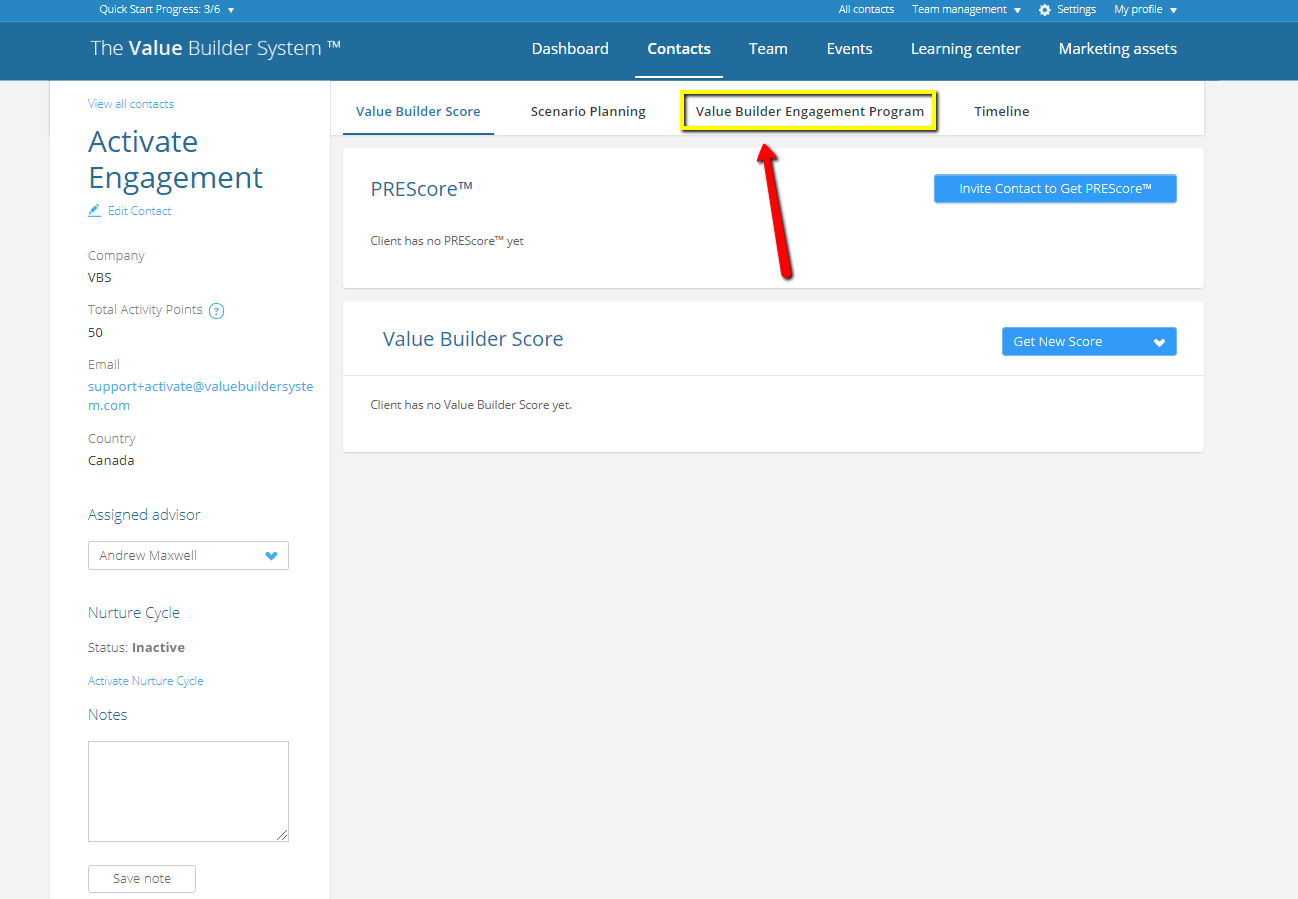Expand the Quick Start Progress dropdown
Image resolution: width=1298 pixels, height=899 pixels.
pos(167,9)
